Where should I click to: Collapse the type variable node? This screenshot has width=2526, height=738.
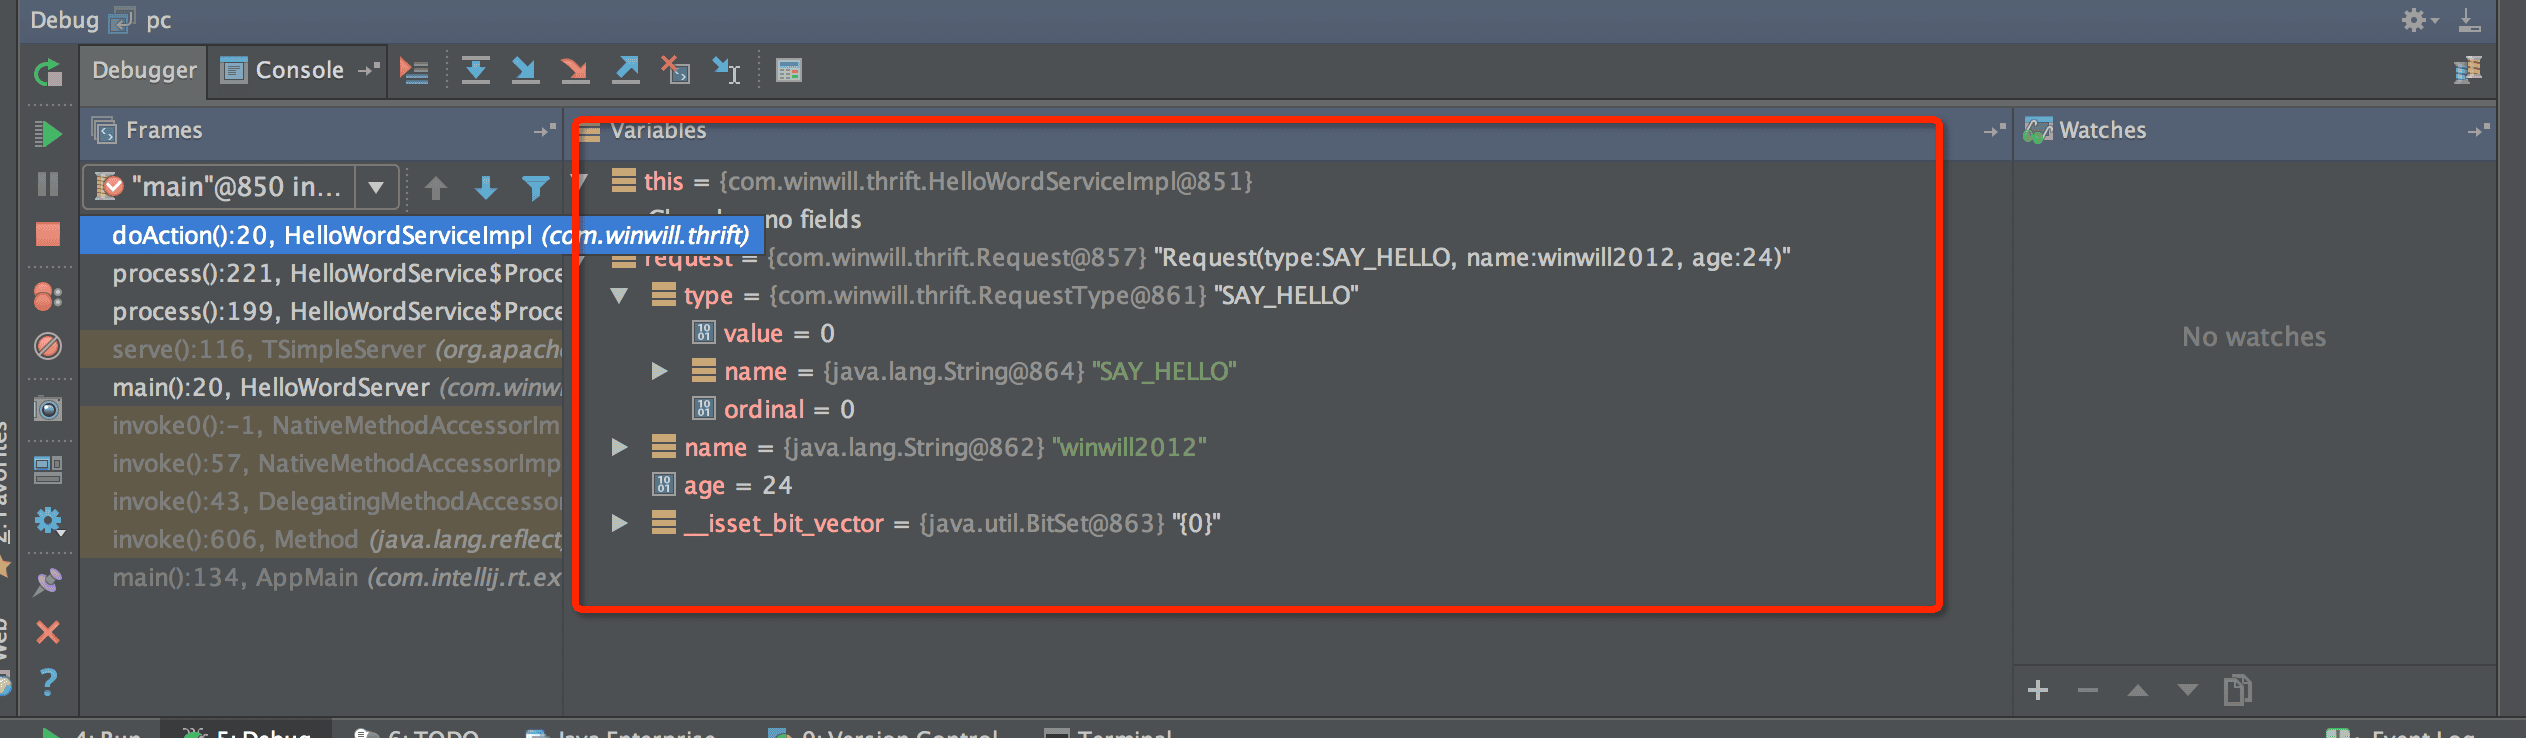tap(619, 296)
